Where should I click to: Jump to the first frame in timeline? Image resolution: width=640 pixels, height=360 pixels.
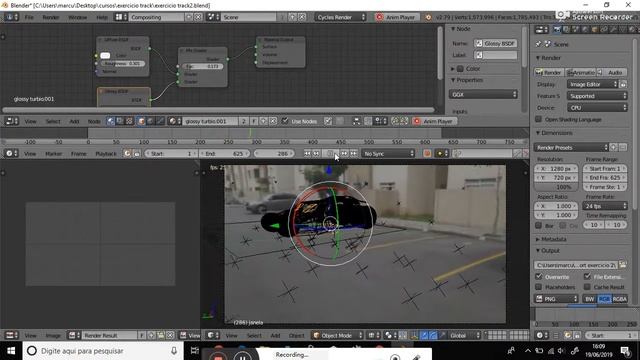[307, 153]
